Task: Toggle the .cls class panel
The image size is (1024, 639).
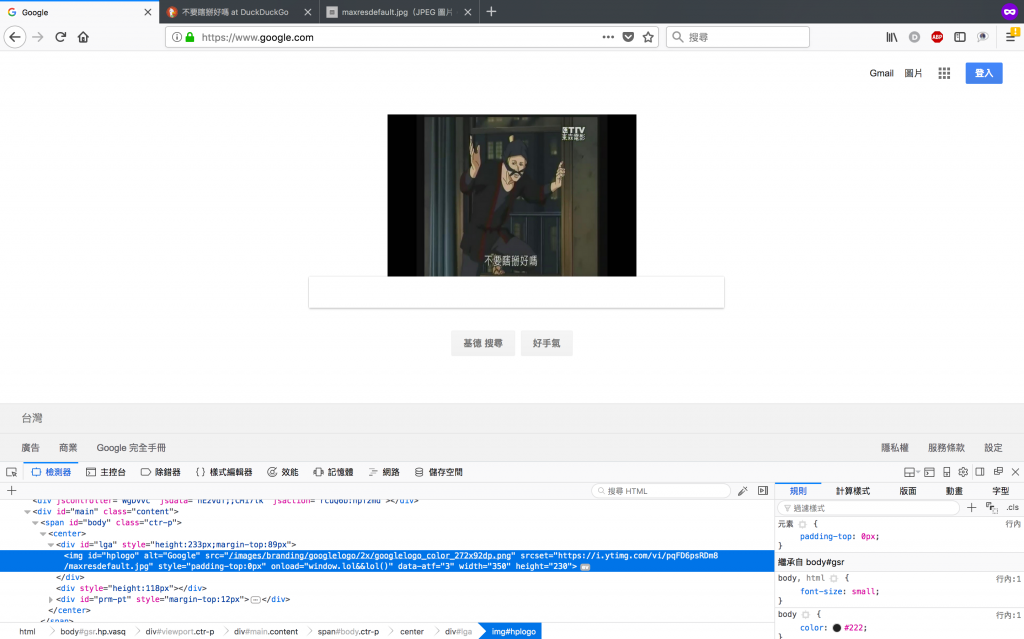Action: tap(1012, 508)
